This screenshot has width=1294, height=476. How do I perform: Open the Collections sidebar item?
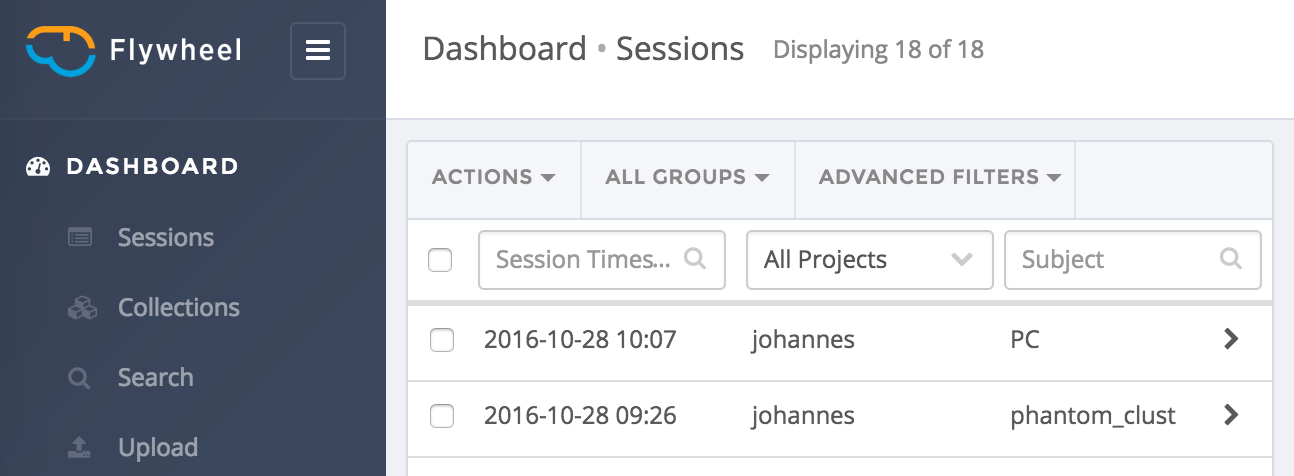[x=178, y=308]
